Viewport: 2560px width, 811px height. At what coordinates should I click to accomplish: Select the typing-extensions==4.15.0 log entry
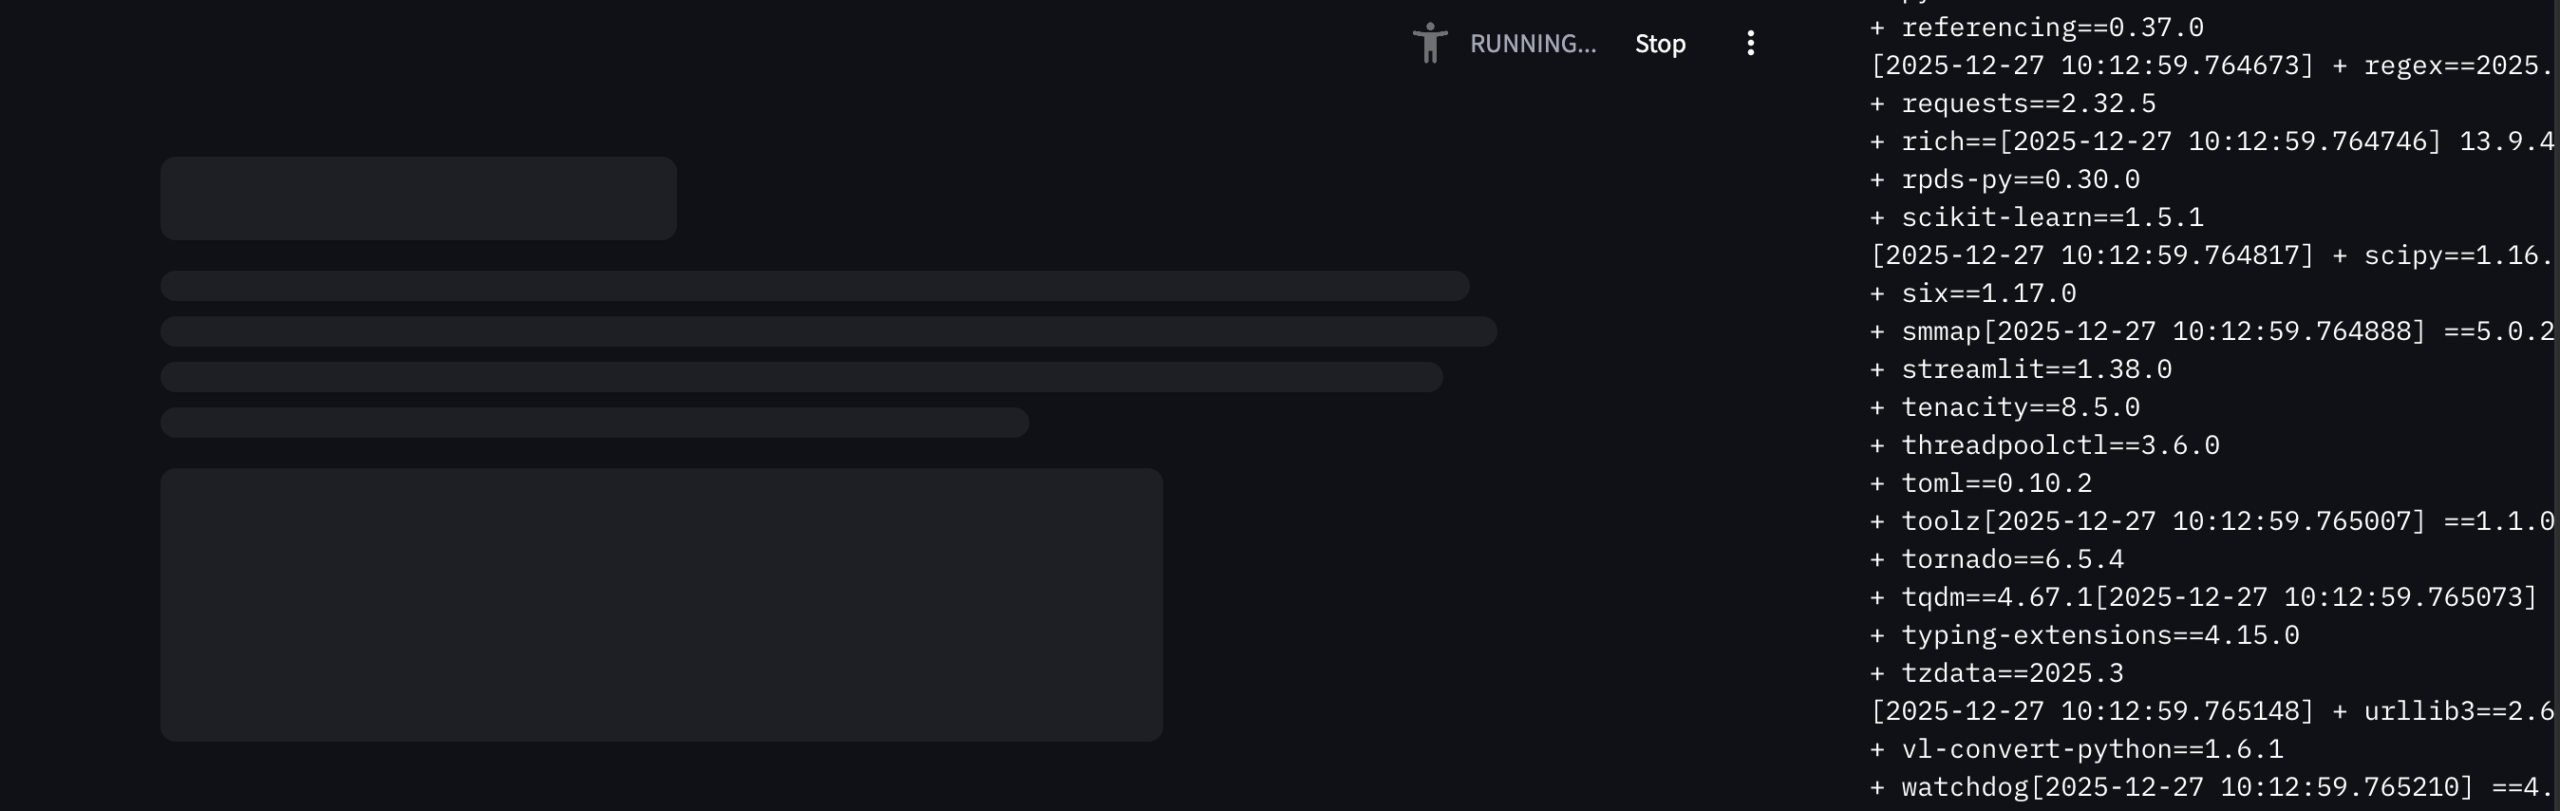pyautogui.click(x=2100, y=636)
